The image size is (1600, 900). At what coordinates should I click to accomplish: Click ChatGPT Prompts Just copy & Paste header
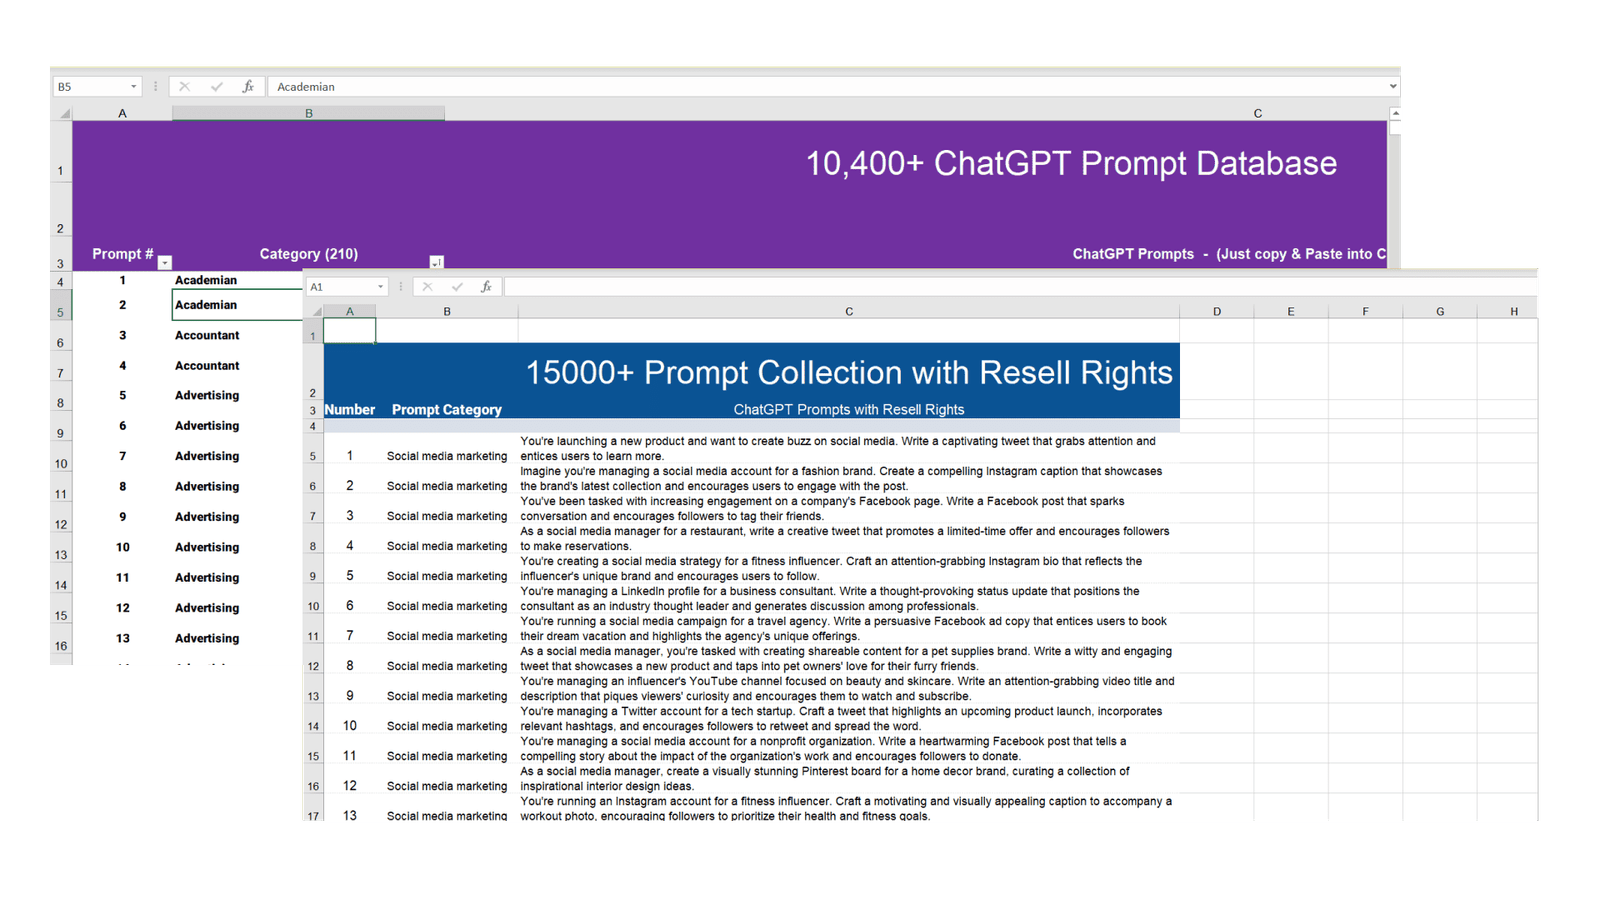point(1229,254)
